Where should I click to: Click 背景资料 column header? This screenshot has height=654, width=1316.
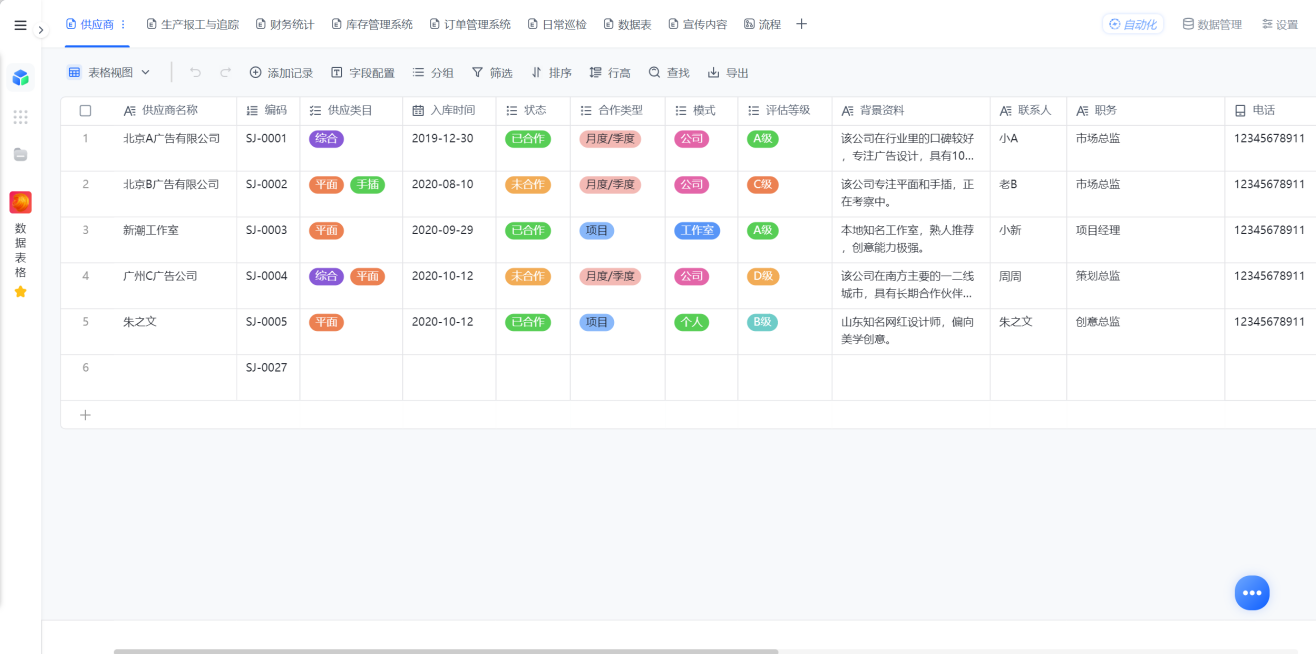click(x=911, y=111)
